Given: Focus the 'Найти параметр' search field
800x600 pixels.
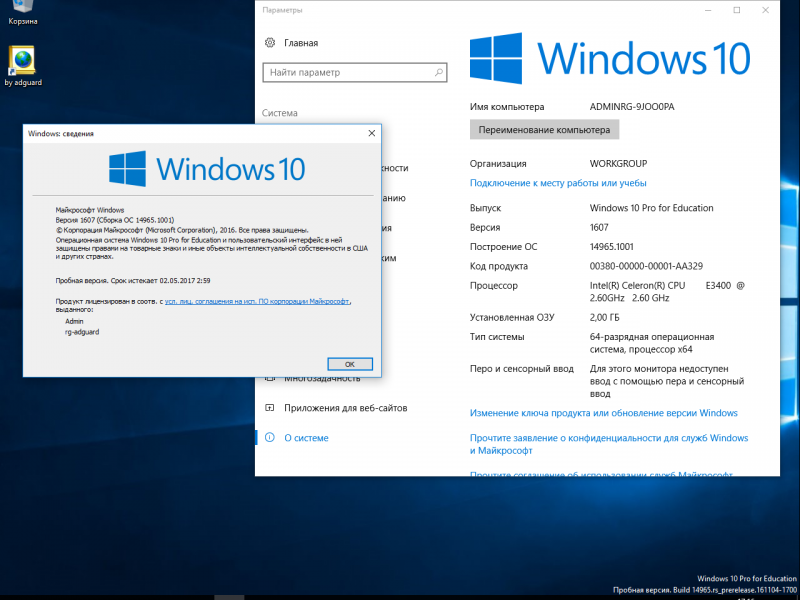Looking at the screenshot, I should click(355, 72).
